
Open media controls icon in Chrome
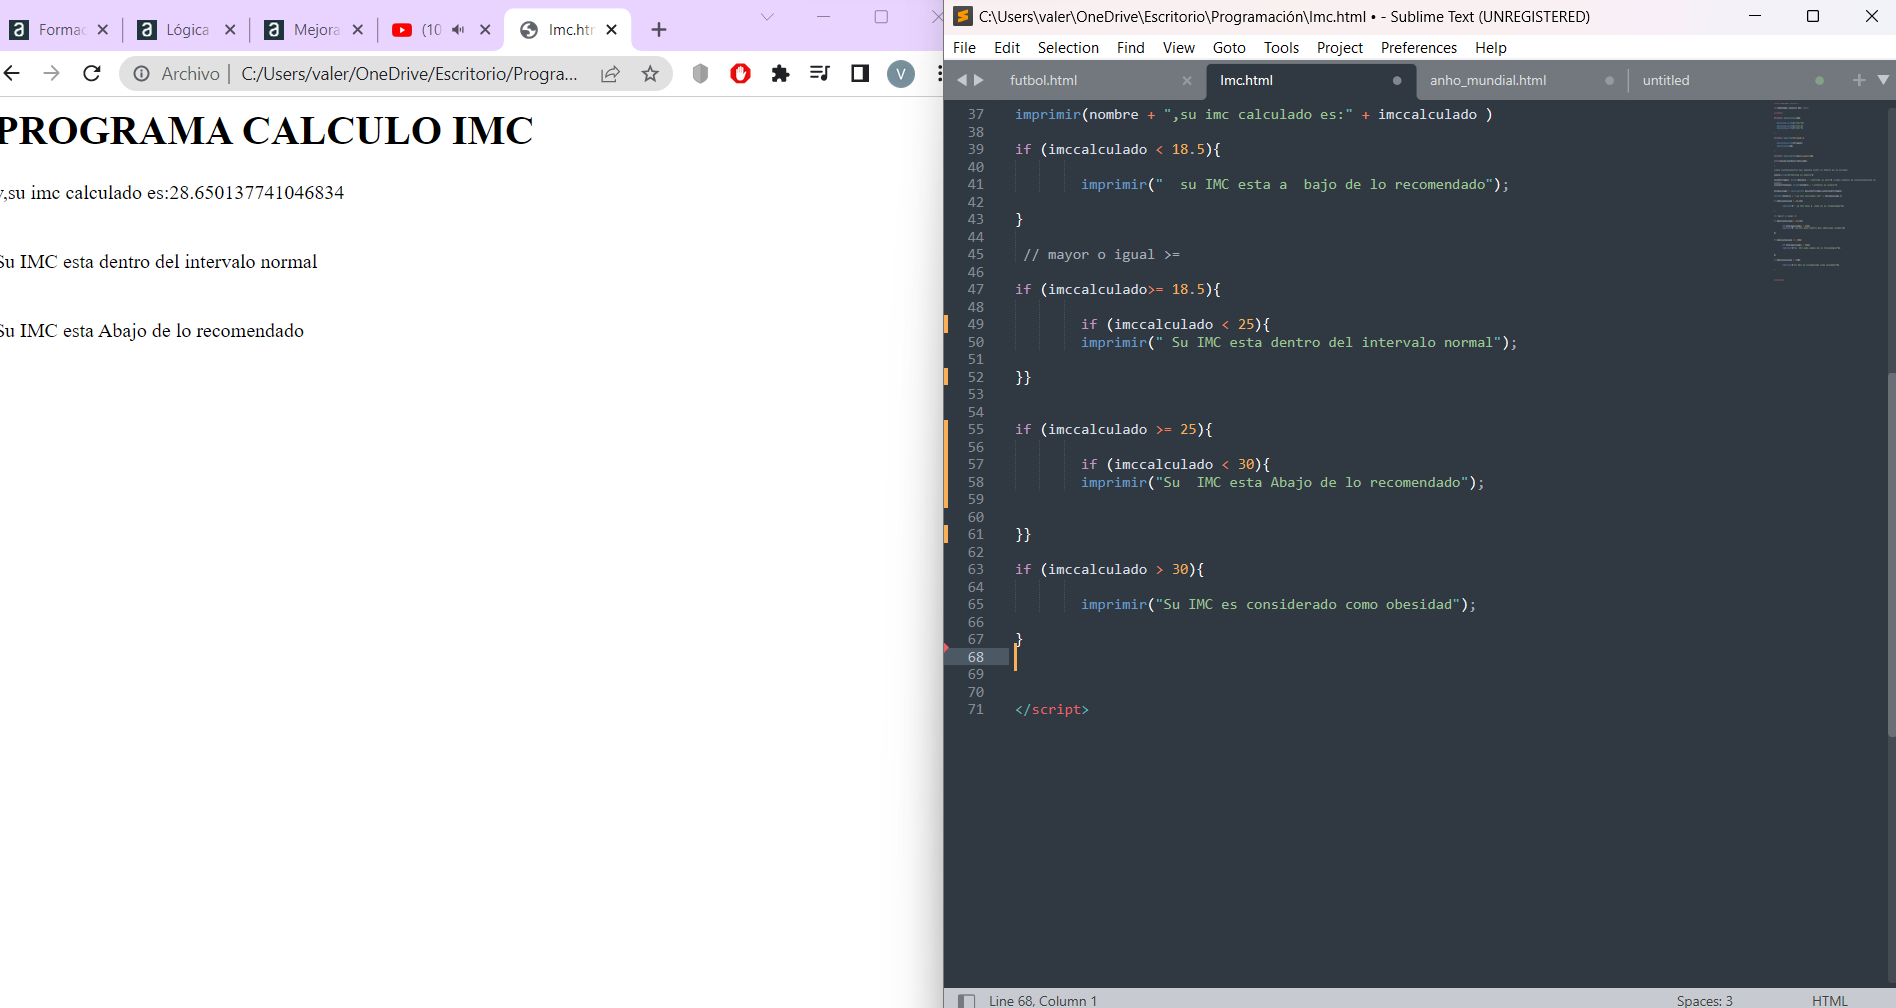click(x=820, y=73)
